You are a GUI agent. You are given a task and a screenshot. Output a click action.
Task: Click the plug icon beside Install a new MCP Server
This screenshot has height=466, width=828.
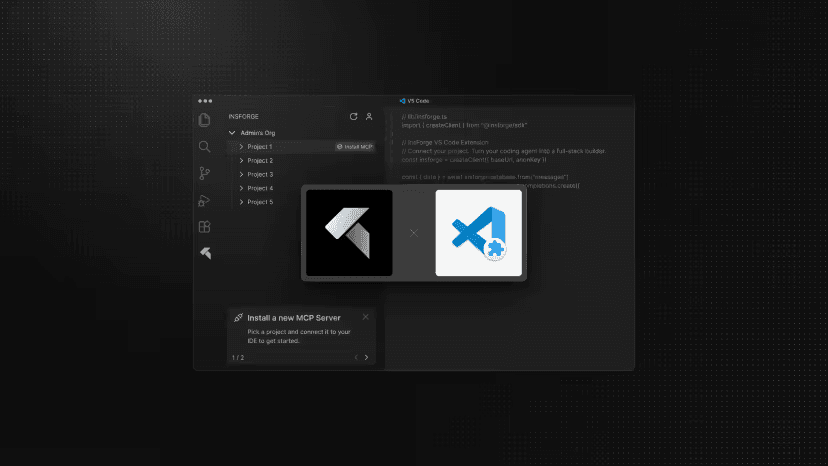coord(238,318)
